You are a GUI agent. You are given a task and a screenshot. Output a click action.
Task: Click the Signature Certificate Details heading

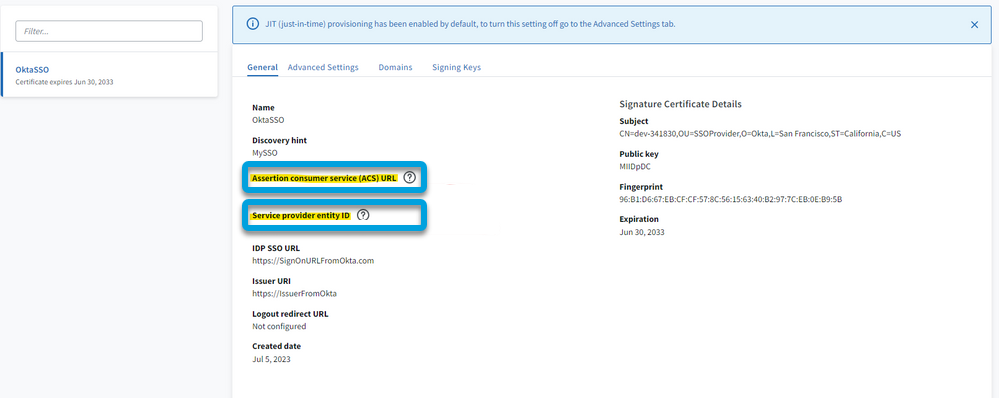pyautogui.click(x=680, y=104)
